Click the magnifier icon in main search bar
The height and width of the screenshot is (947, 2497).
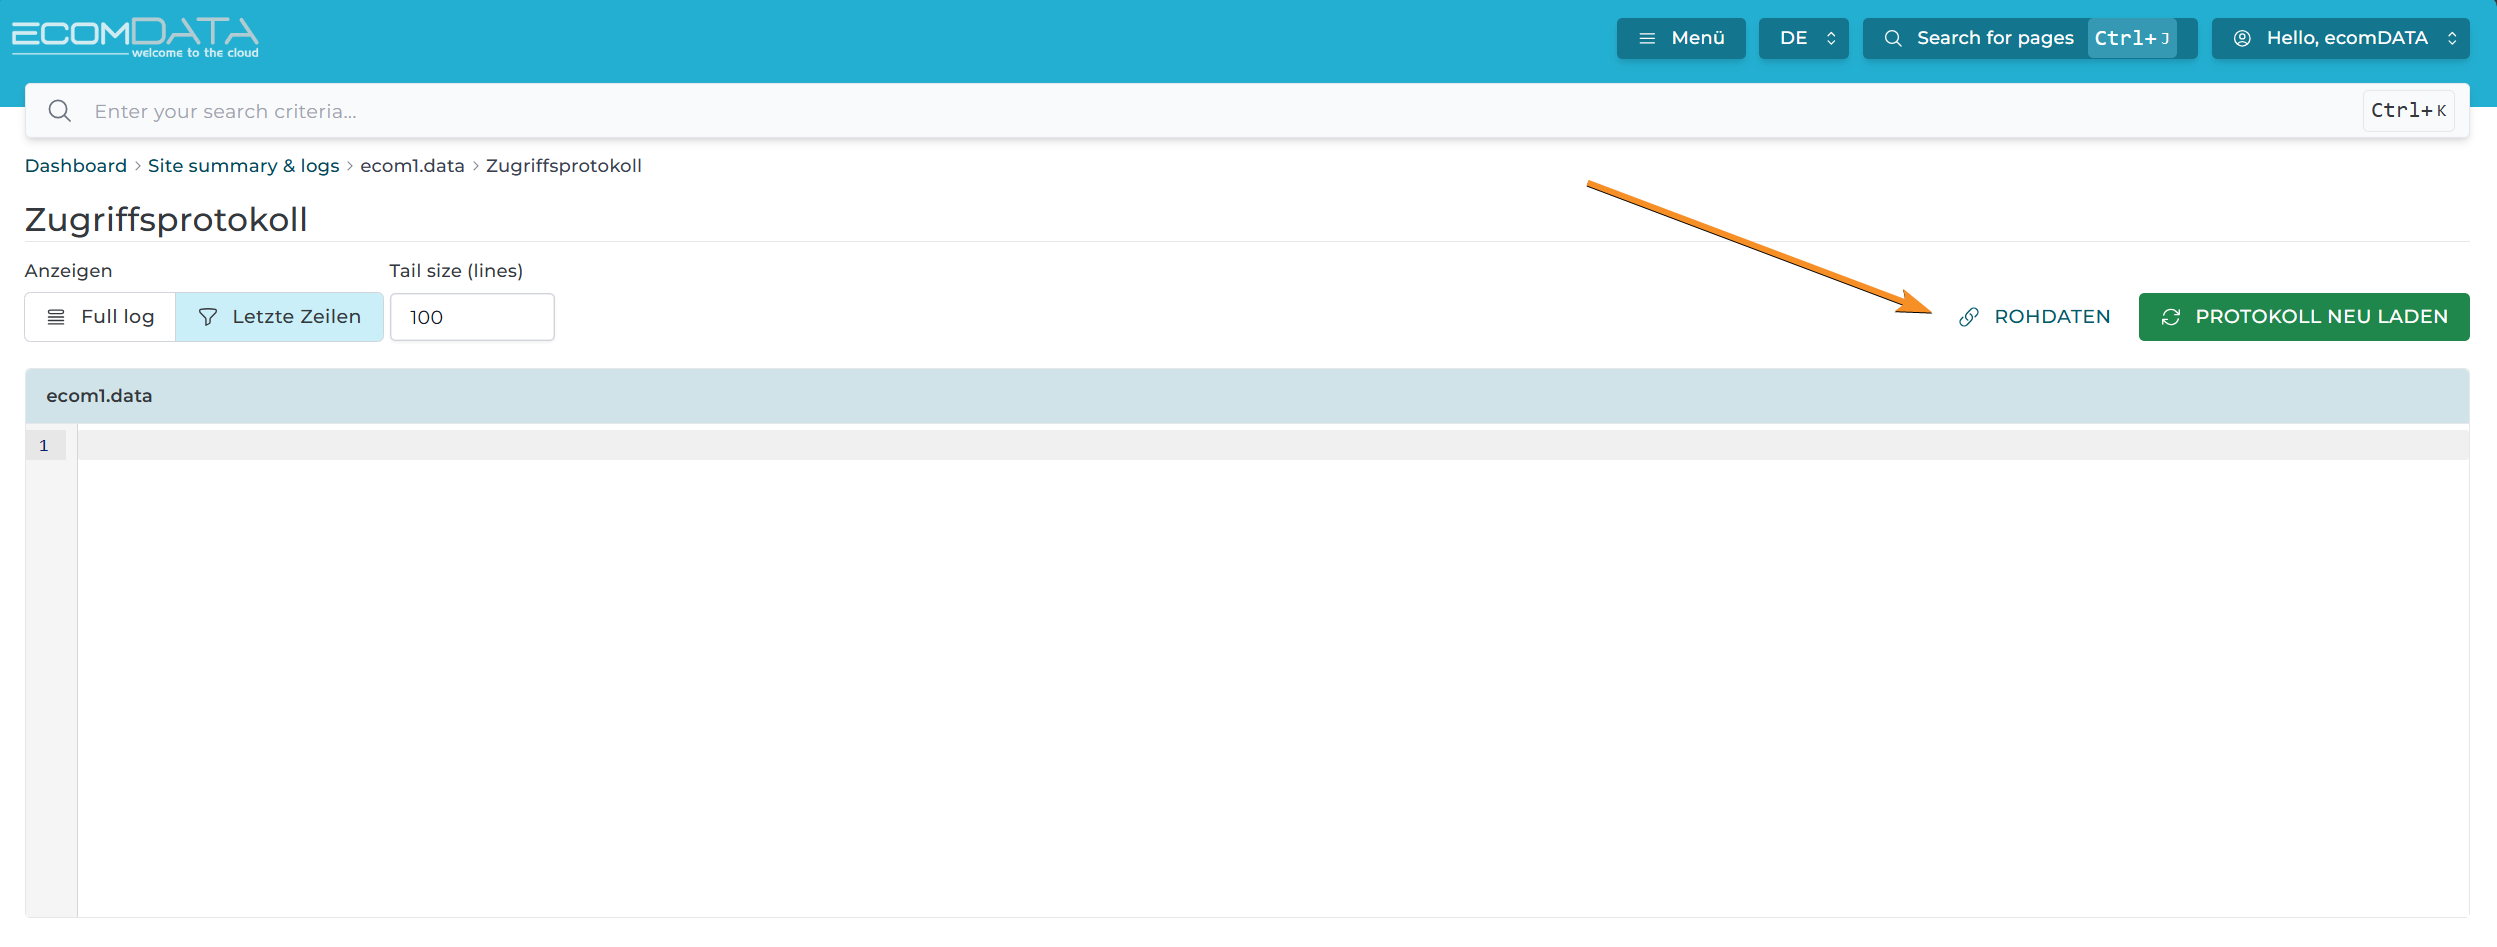pyautogui.click(x=60, y=111)
